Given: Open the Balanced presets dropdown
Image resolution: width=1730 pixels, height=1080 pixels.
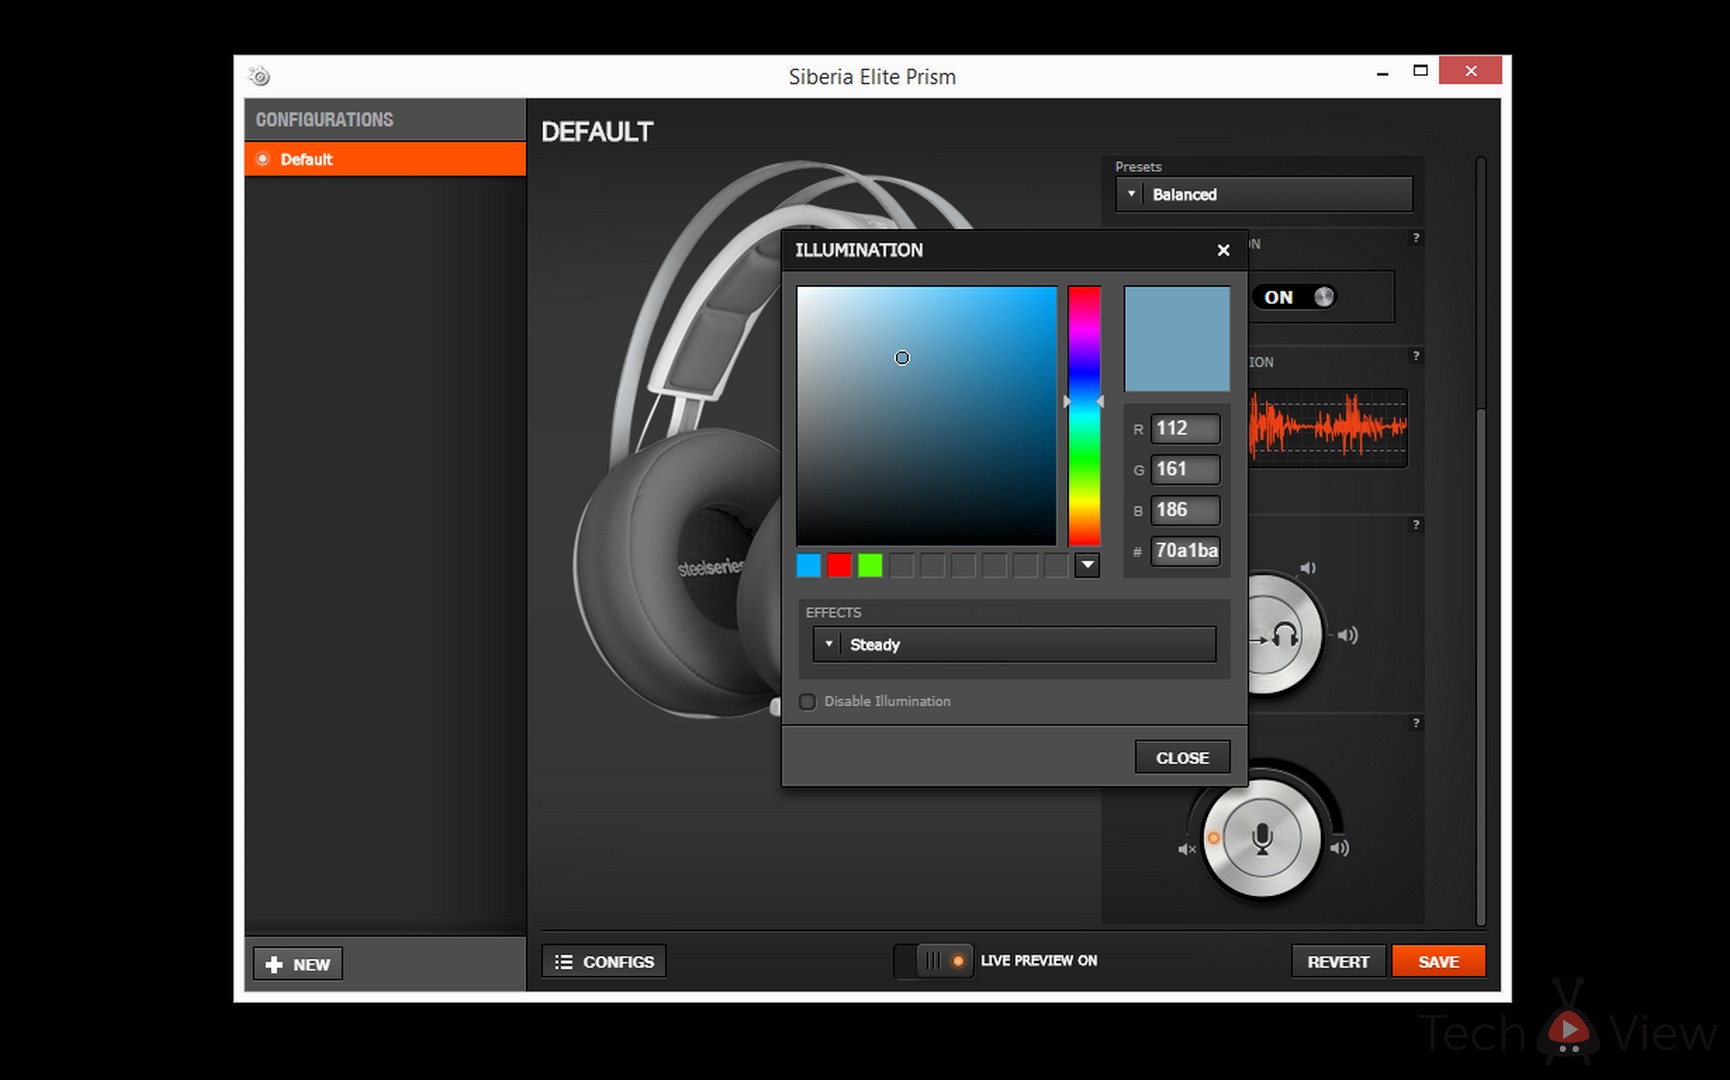Looking at the screenshot, I should tap(1264, 195).
